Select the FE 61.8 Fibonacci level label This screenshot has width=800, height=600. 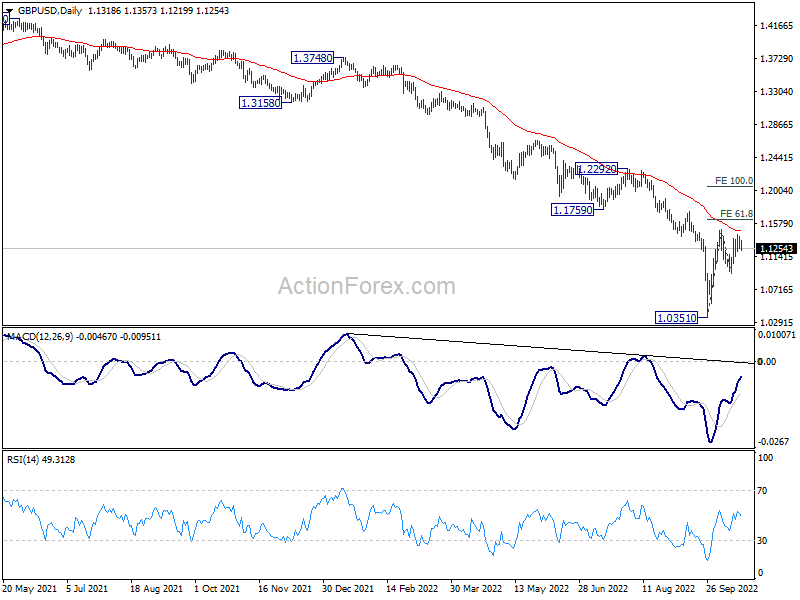[736, 214]
